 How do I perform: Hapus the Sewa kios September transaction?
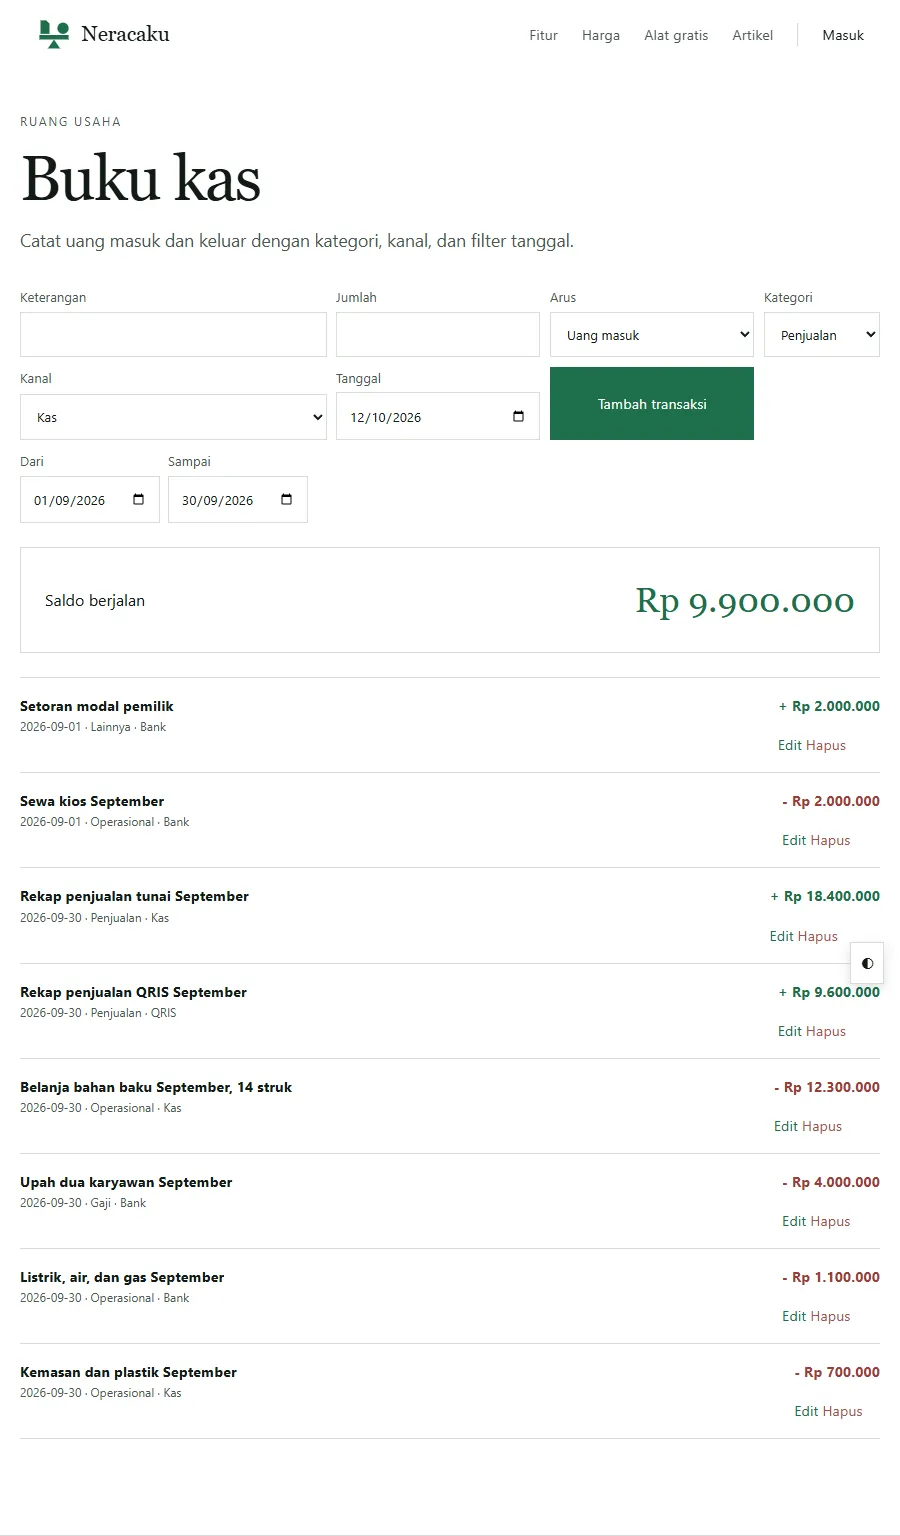[830, 840]
